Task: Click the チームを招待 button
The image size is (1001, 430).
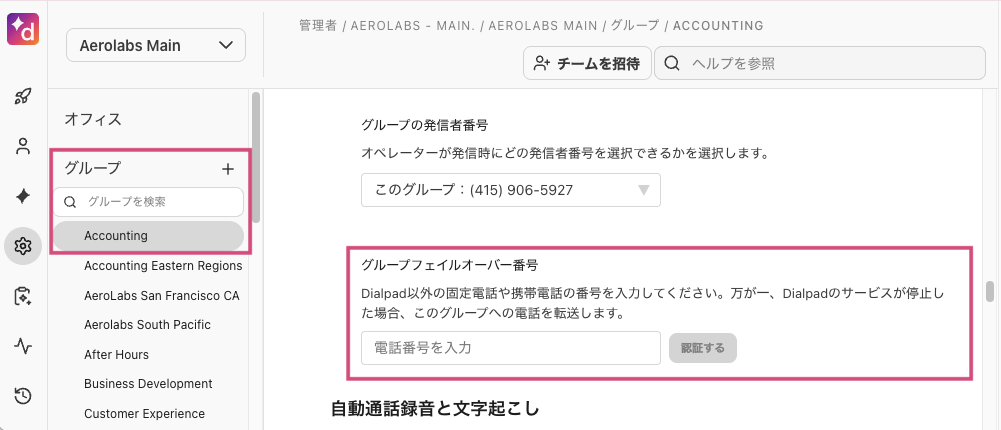Action: [x=588, y=63]
